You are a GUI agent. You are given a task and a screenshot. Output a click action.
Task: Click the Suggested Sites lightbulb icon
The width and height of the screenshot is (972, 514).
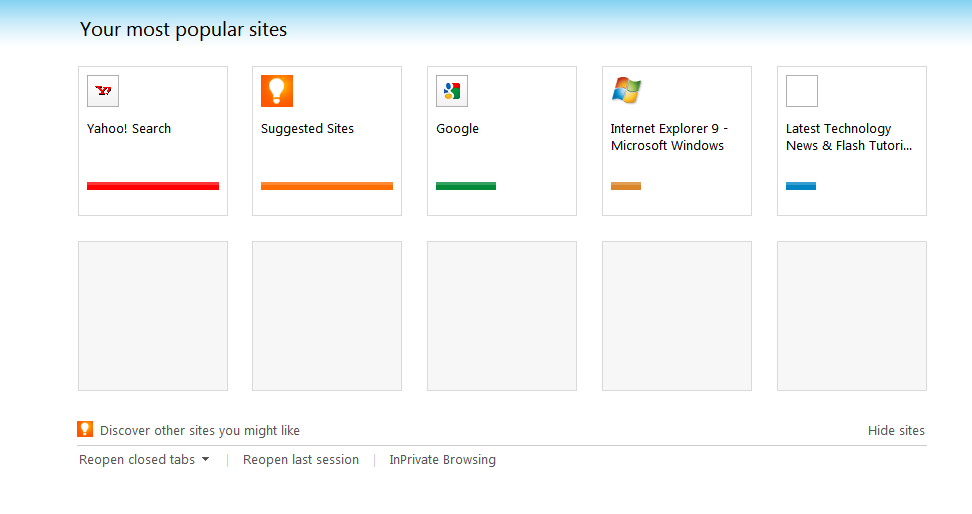pos(277,91)
